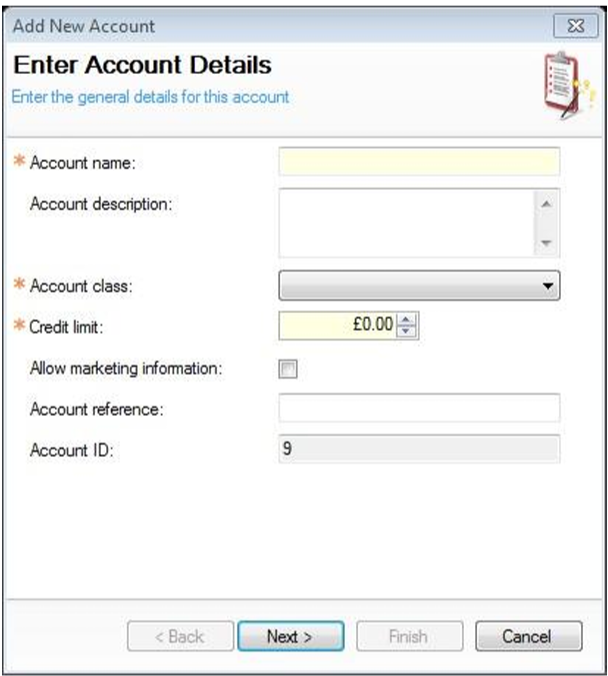This screenshot has height=676, width=608.
Task: Click into the Account description box
Action: tap(405, 221)
